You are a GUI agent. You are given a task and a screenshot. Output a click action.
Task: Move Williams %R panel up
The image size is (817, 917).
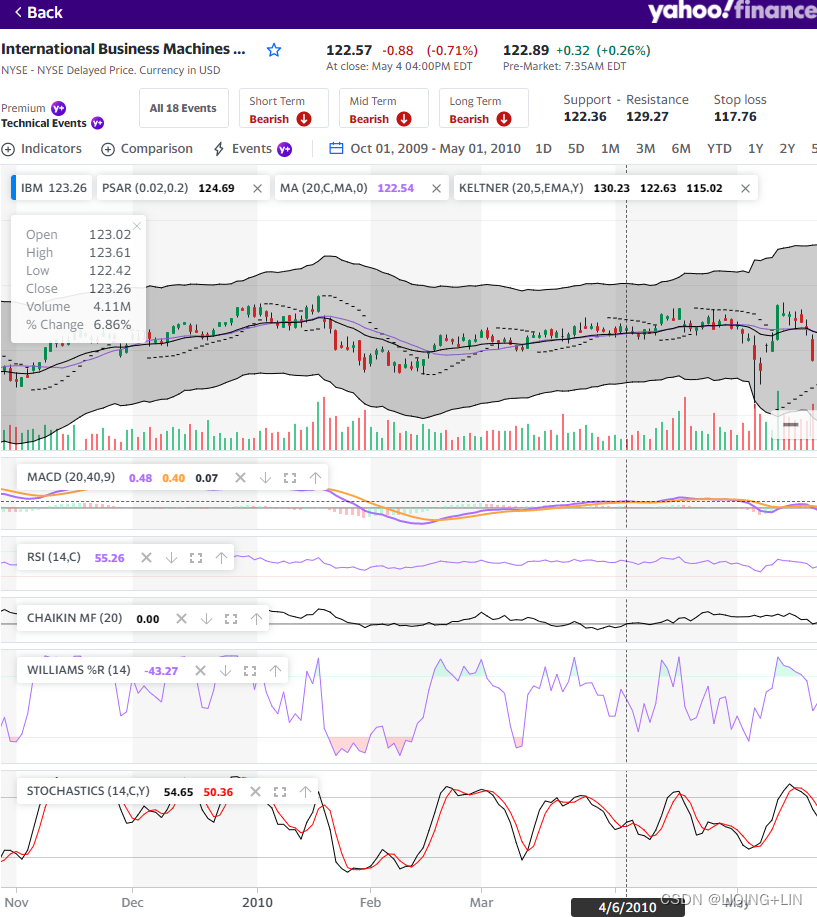coord(275,671)
